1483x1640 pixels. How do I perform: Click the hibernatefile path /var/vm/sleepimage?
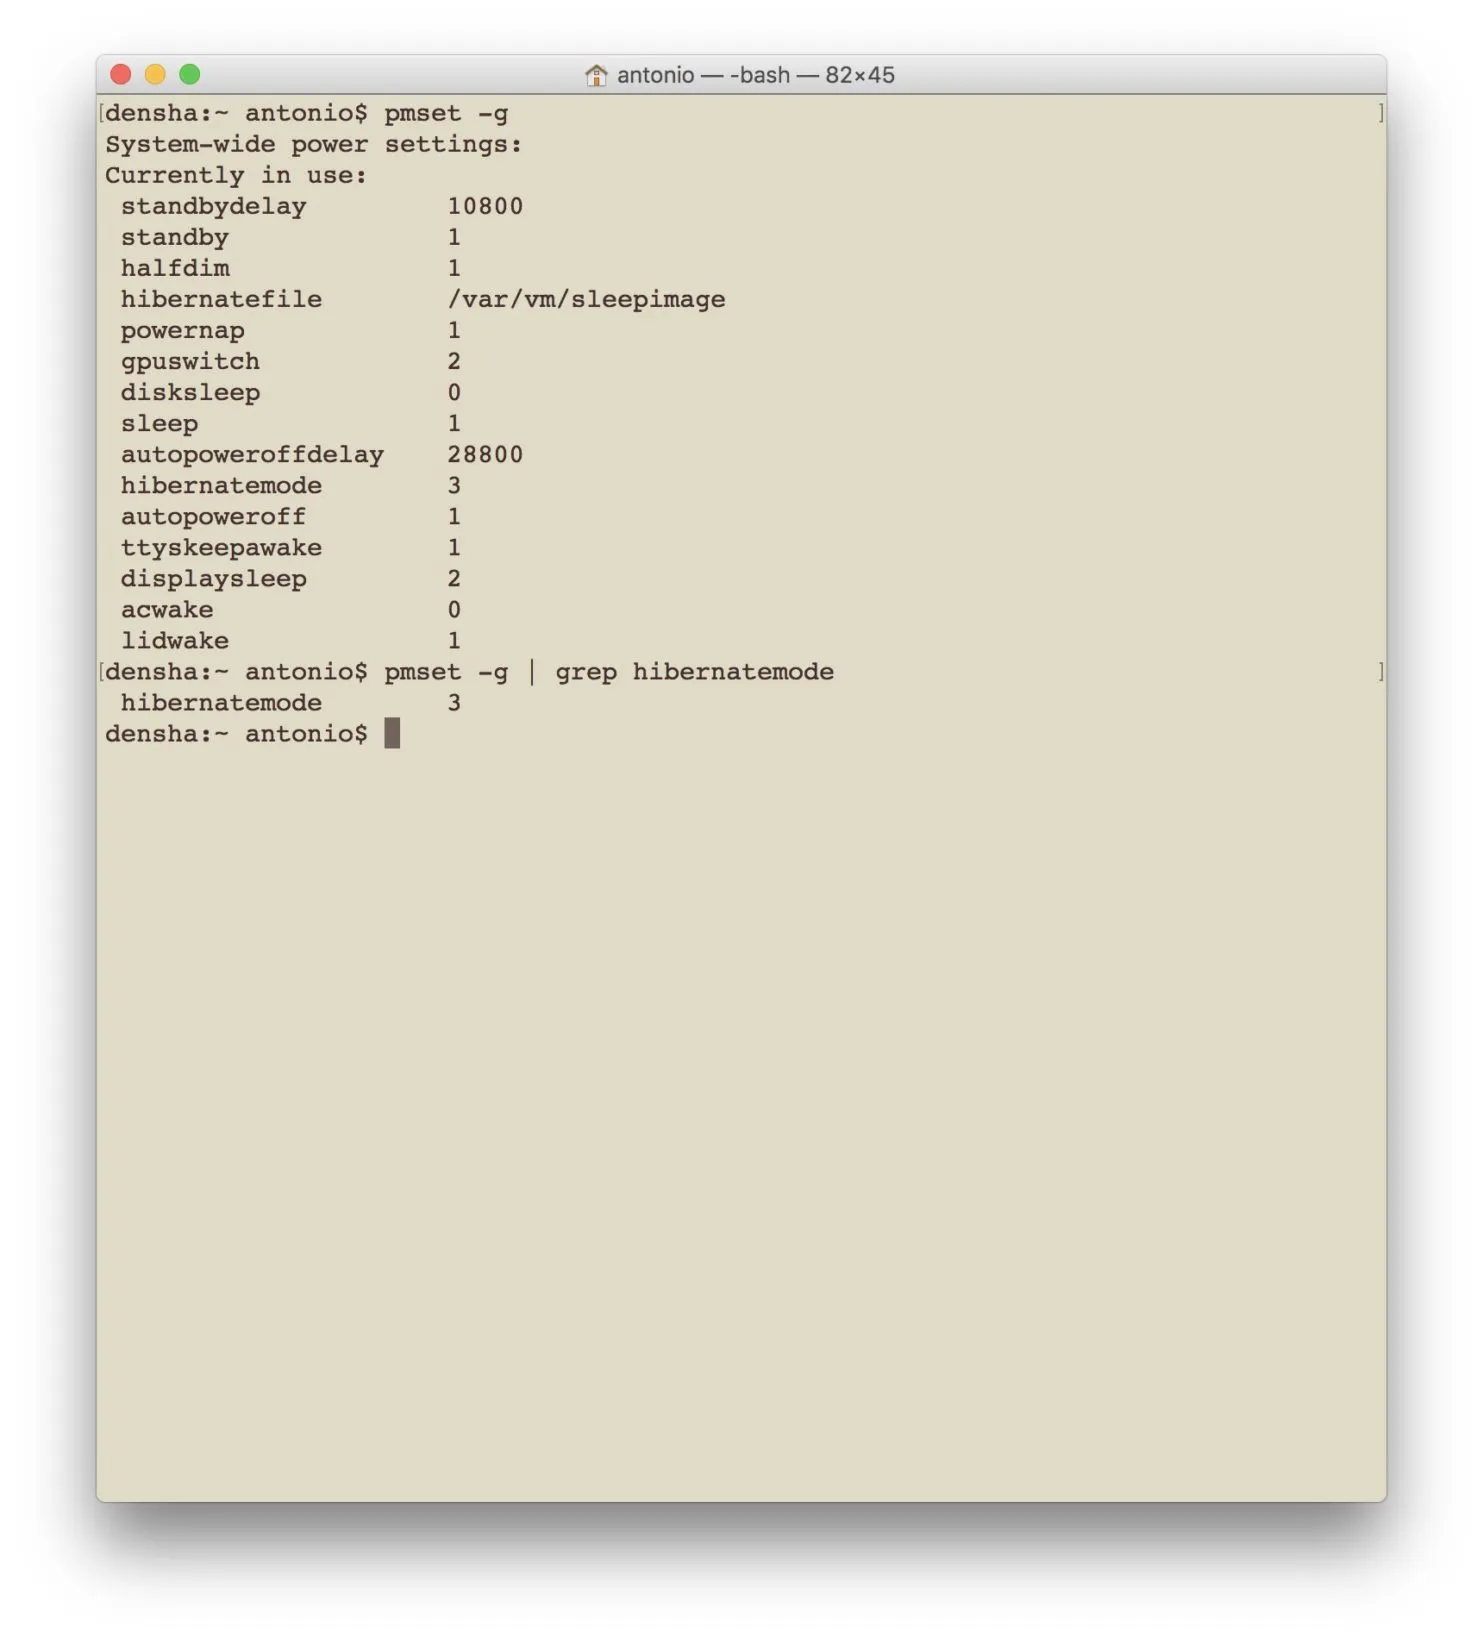coord(586,299)
